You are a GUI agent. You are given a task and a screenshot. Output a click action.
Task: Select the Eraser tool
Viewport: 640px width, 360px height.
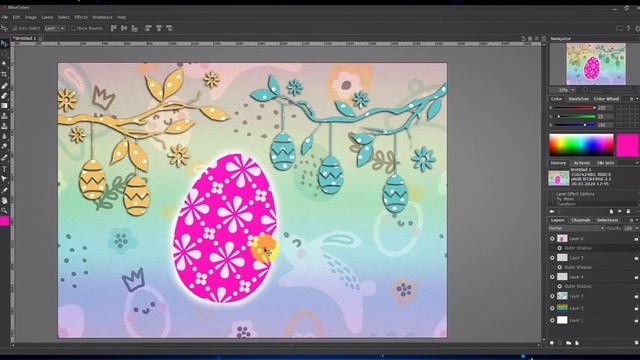point(4,96)
